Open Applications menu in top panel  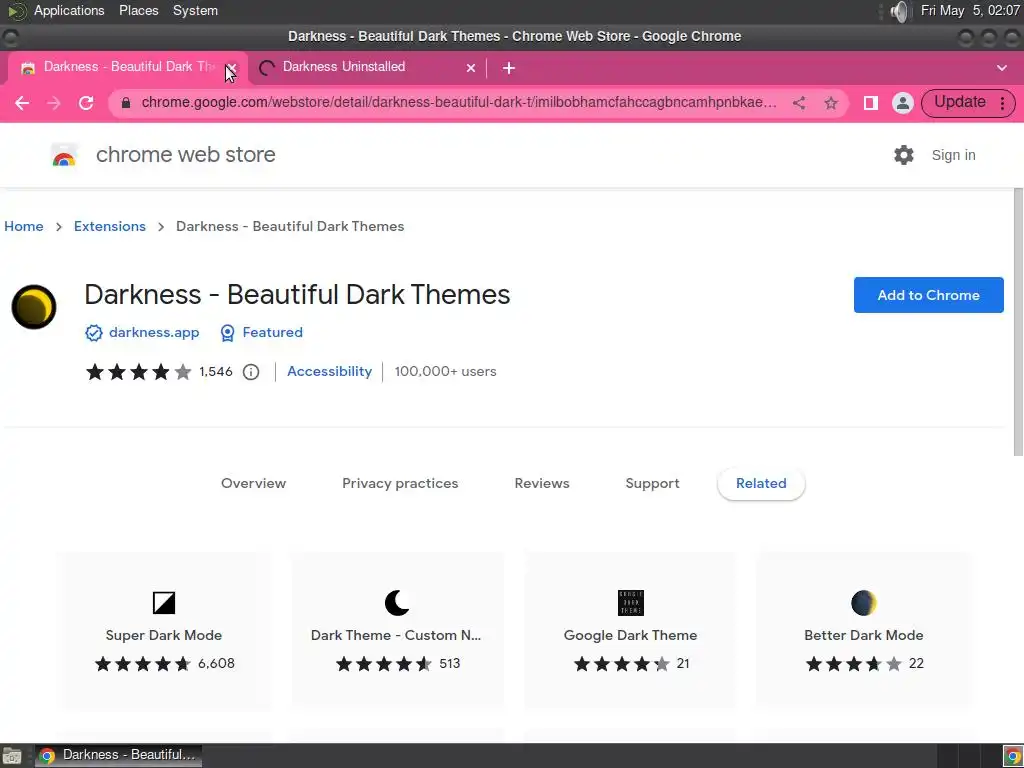pyautogui.click(x=69, y=10)
